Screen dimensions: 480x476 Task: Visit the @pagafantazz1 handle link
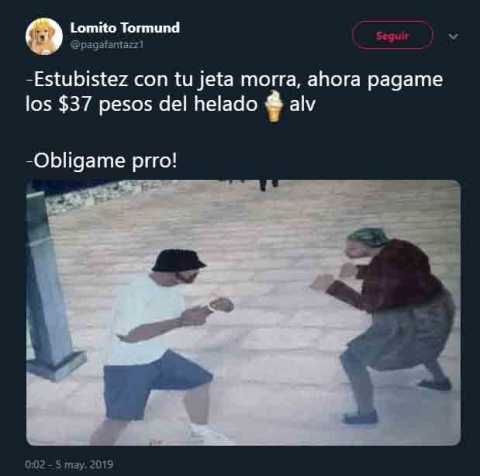[107, 45]
